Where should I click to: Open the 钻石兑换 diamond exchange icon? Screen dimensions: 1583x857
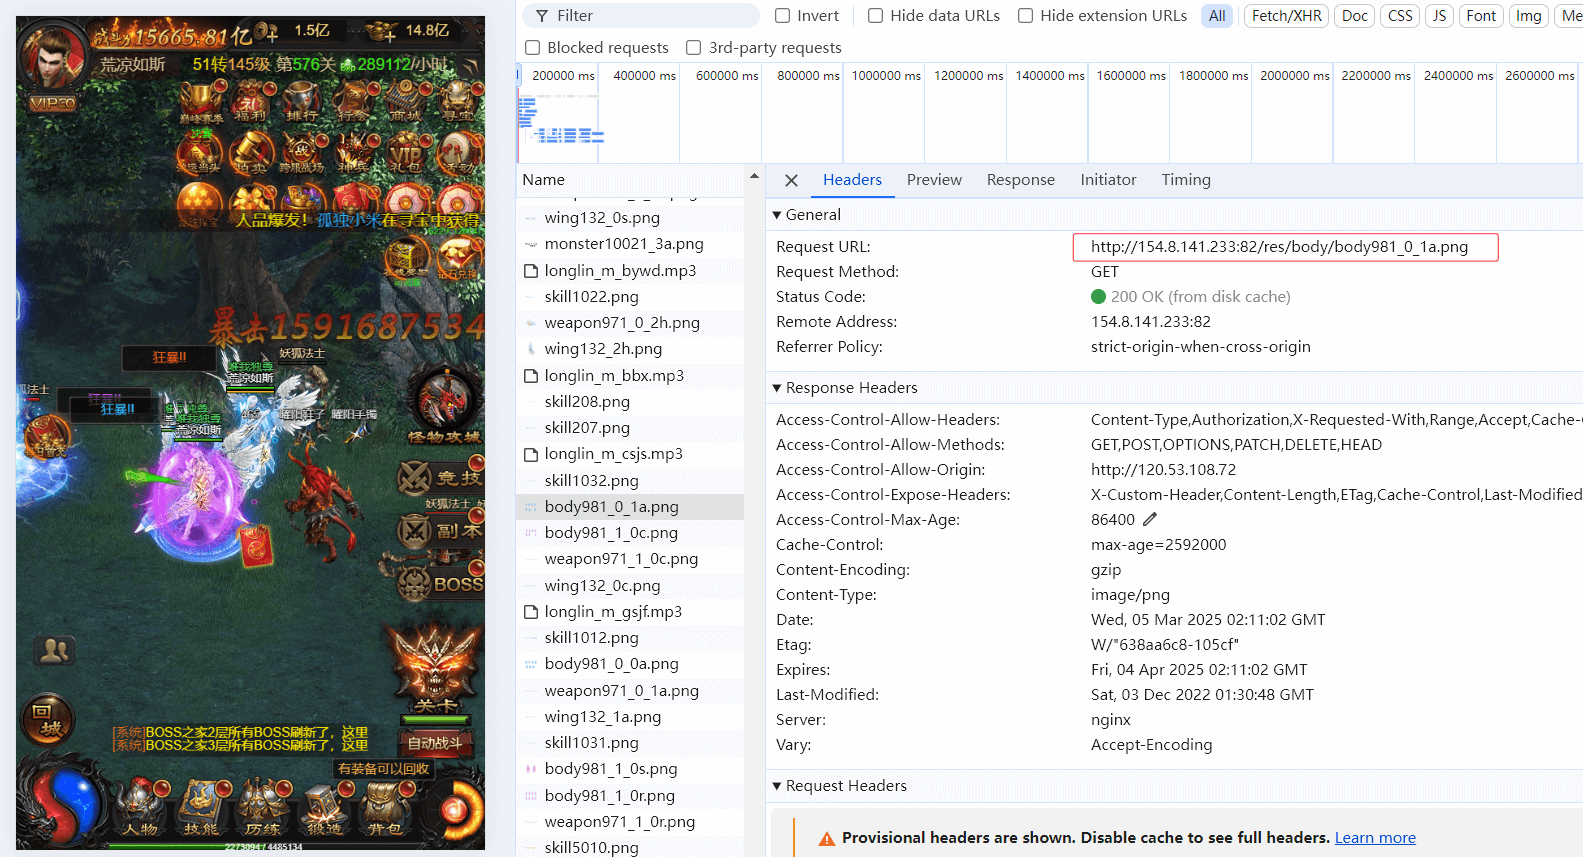[x=458, y=259]
